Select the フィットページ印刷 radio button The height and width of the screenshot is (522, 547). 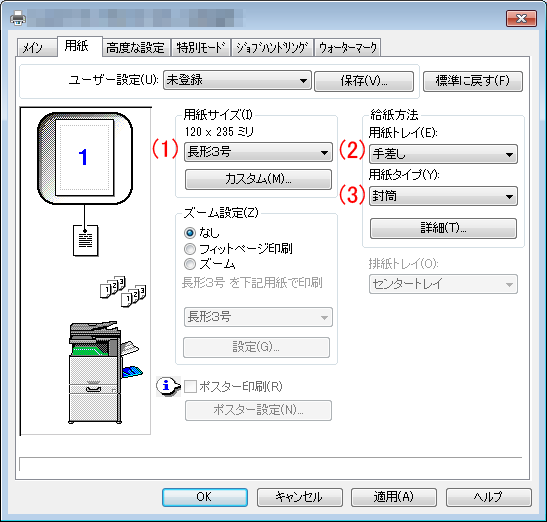click(x=190, y=249)
